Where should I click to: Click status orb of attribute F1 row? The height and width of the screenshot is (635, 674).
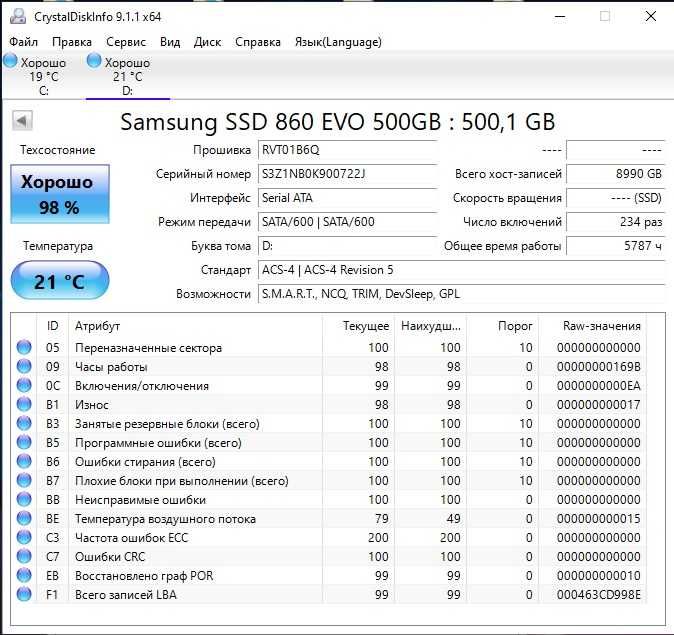coord(24,594)
